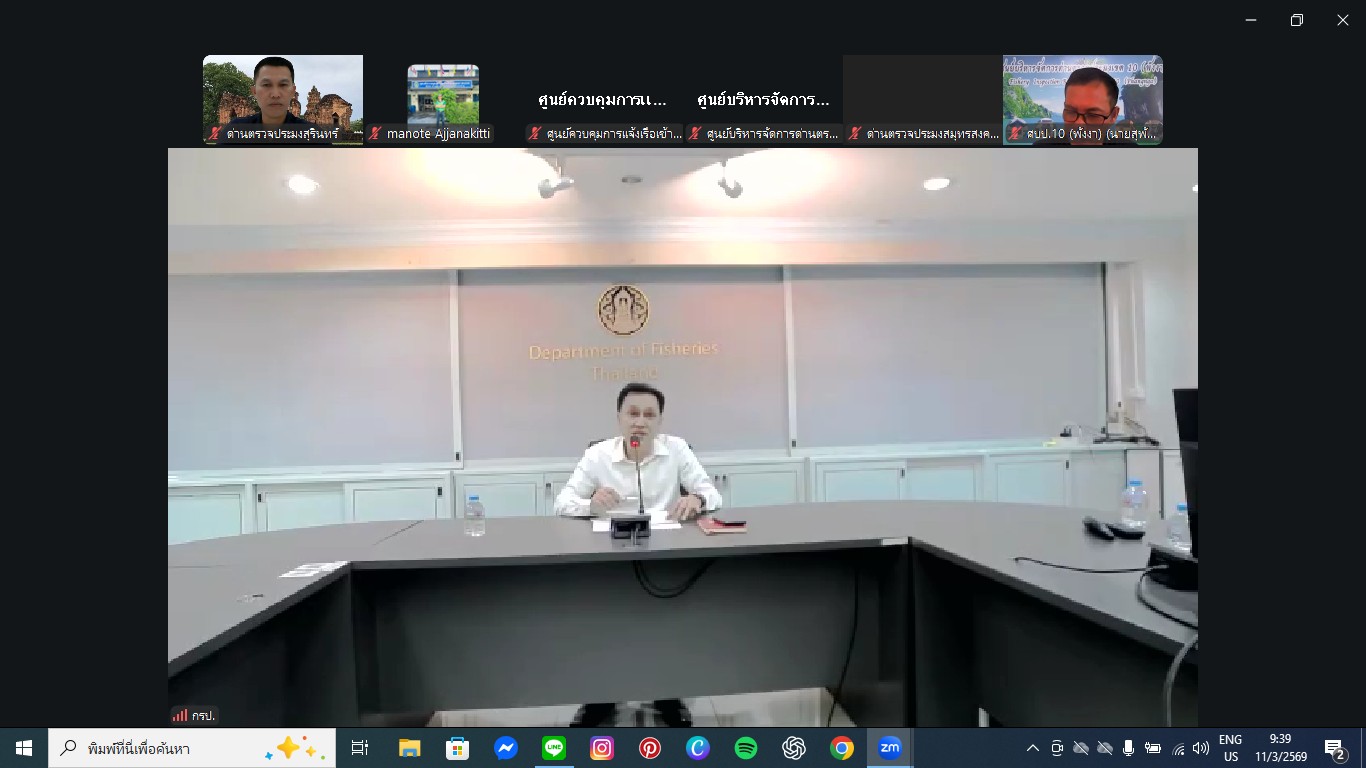This screenshot has width=1366, height=768.
Task: Open the Zoom app in the taskbar
Action: coord(889,748)
